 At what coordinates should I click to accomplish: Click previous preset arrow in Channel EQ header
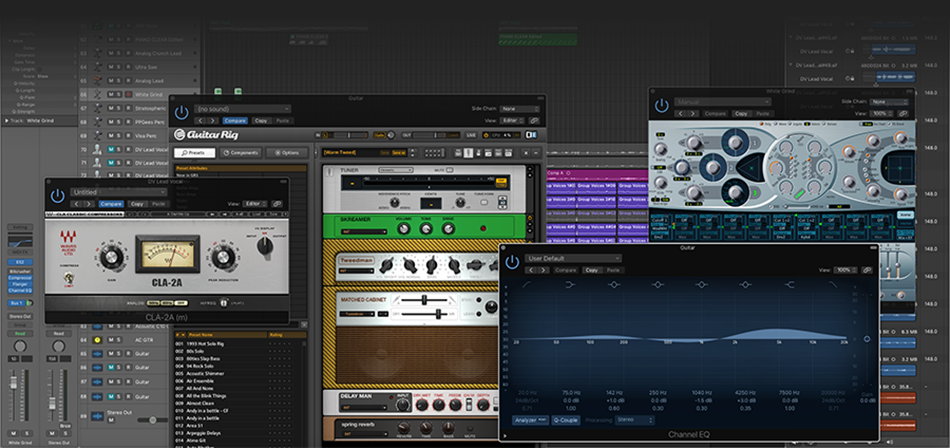coord(531,270)
